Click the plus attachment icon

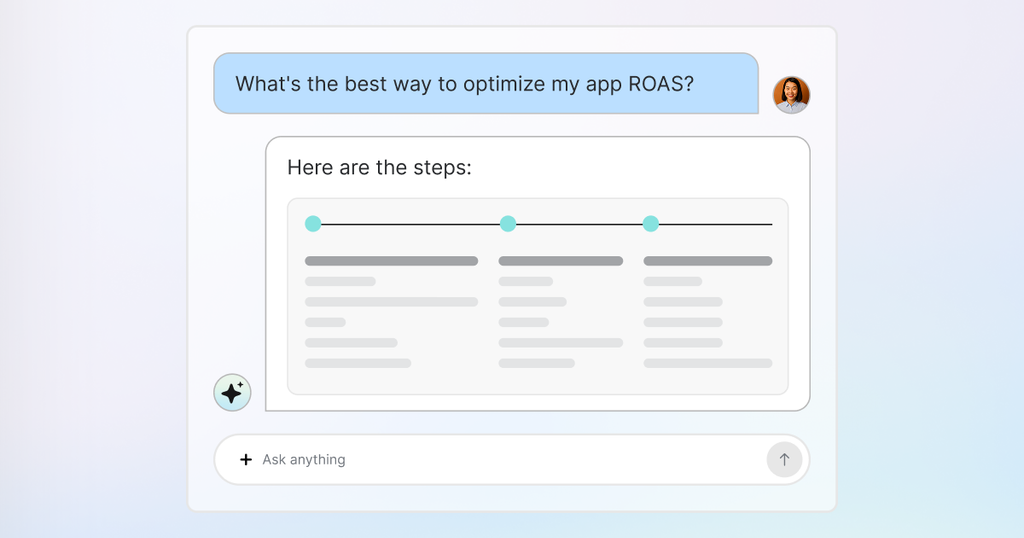pos(246,460)
